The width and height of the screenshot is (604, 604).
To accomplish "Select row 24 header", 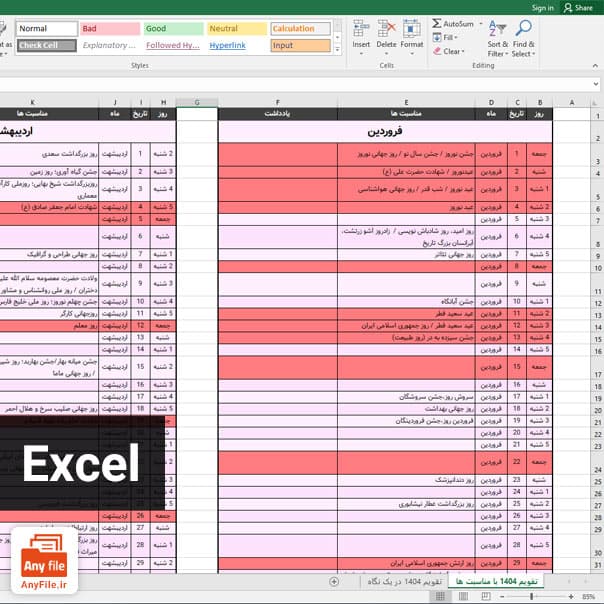I will click(x=597, y=462).
